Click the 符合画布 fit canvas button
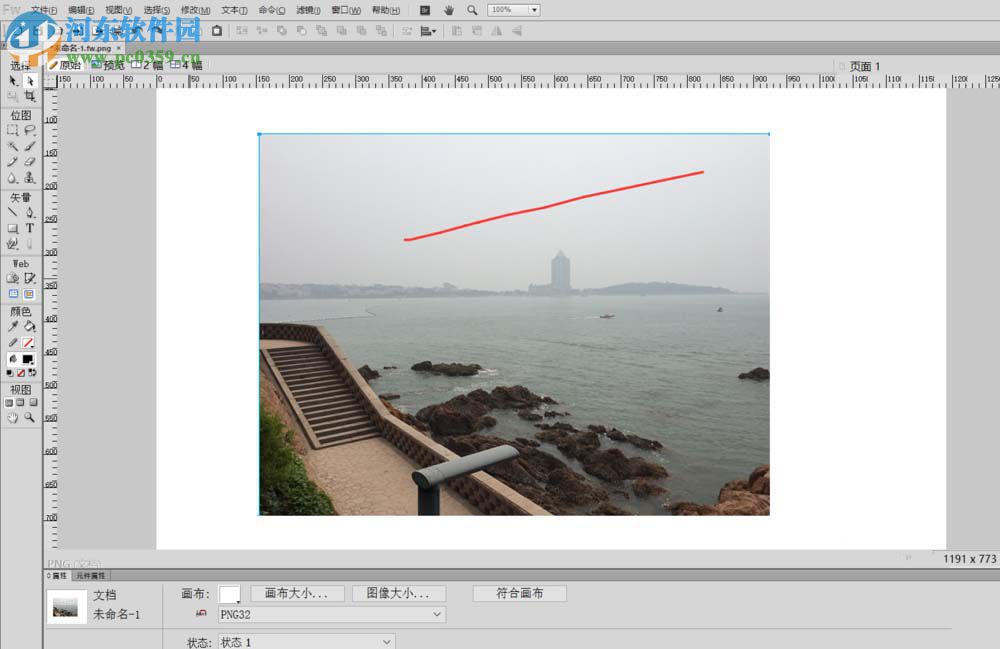Image resolution: width=1000 pixels, height=649 pixels. click(x=520, y=594)
